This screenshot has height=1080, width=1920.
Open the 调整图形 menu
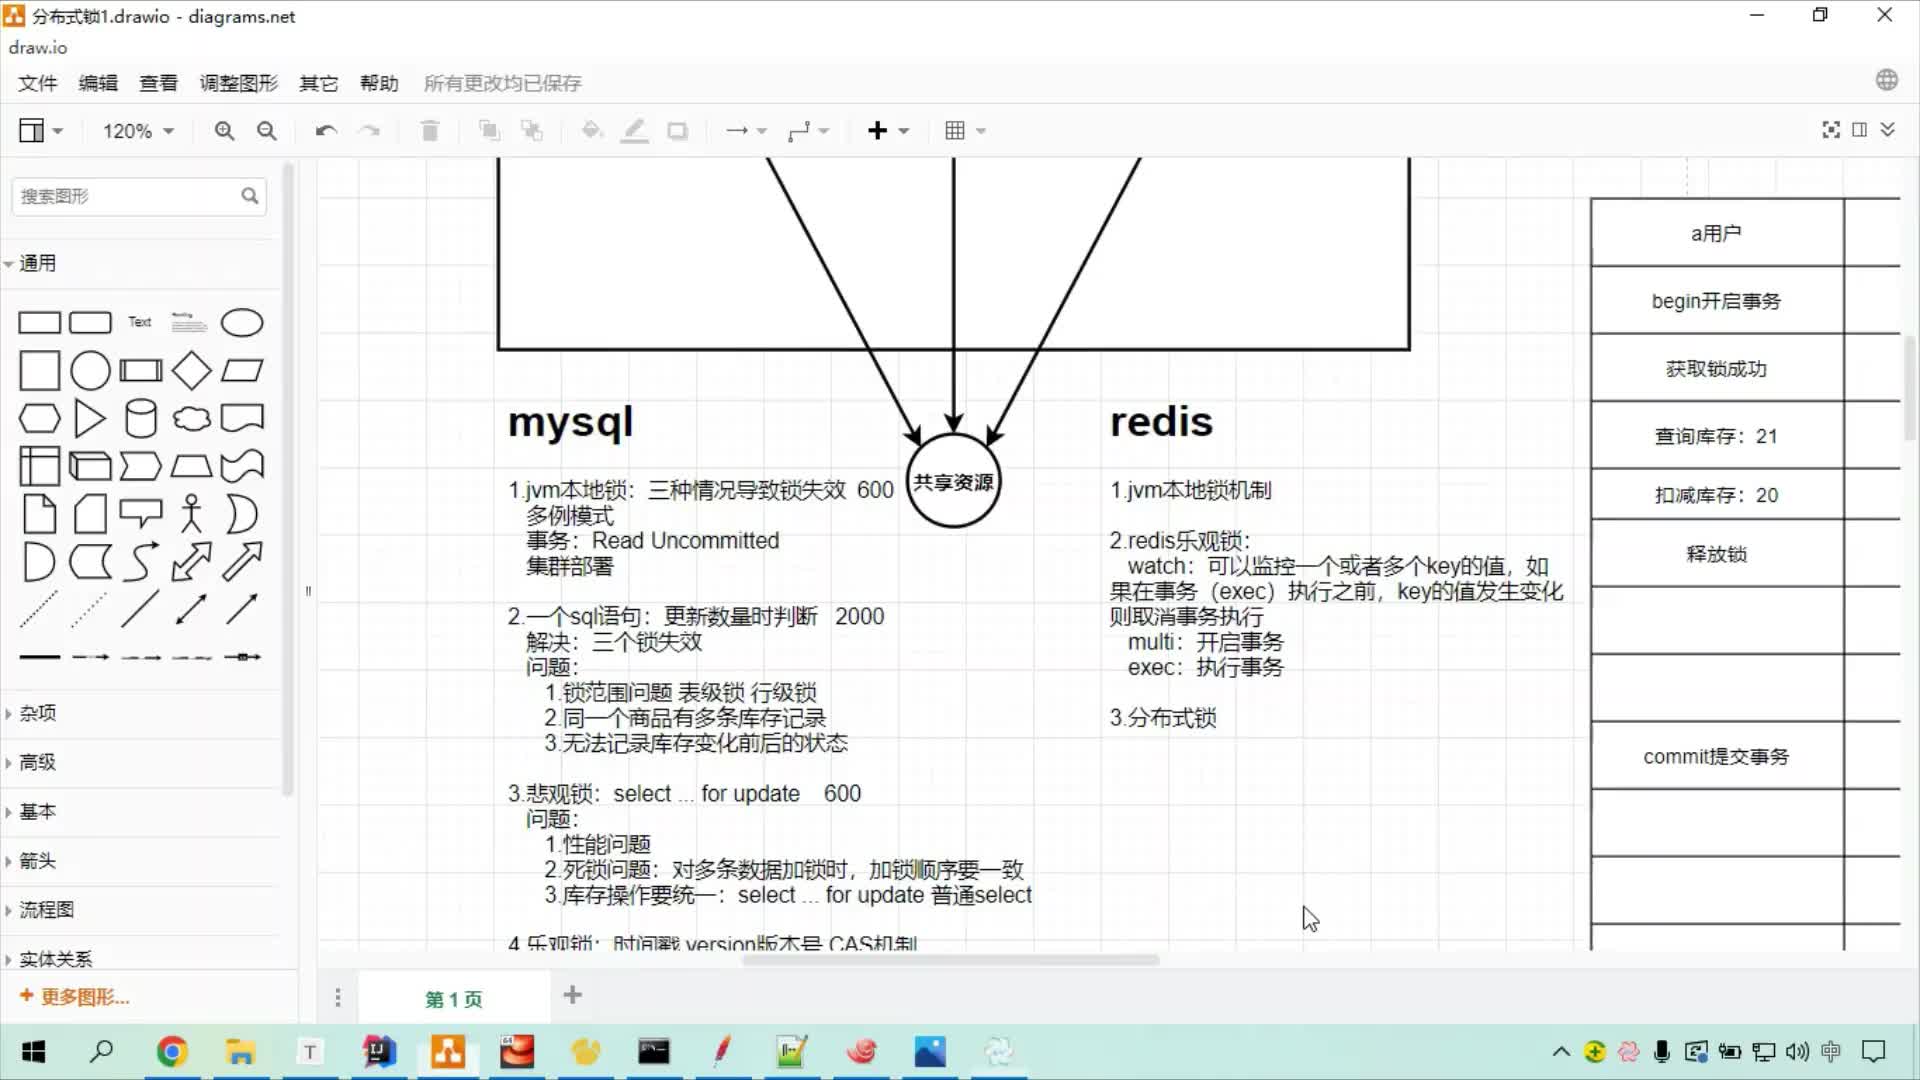tap(238, 83)
